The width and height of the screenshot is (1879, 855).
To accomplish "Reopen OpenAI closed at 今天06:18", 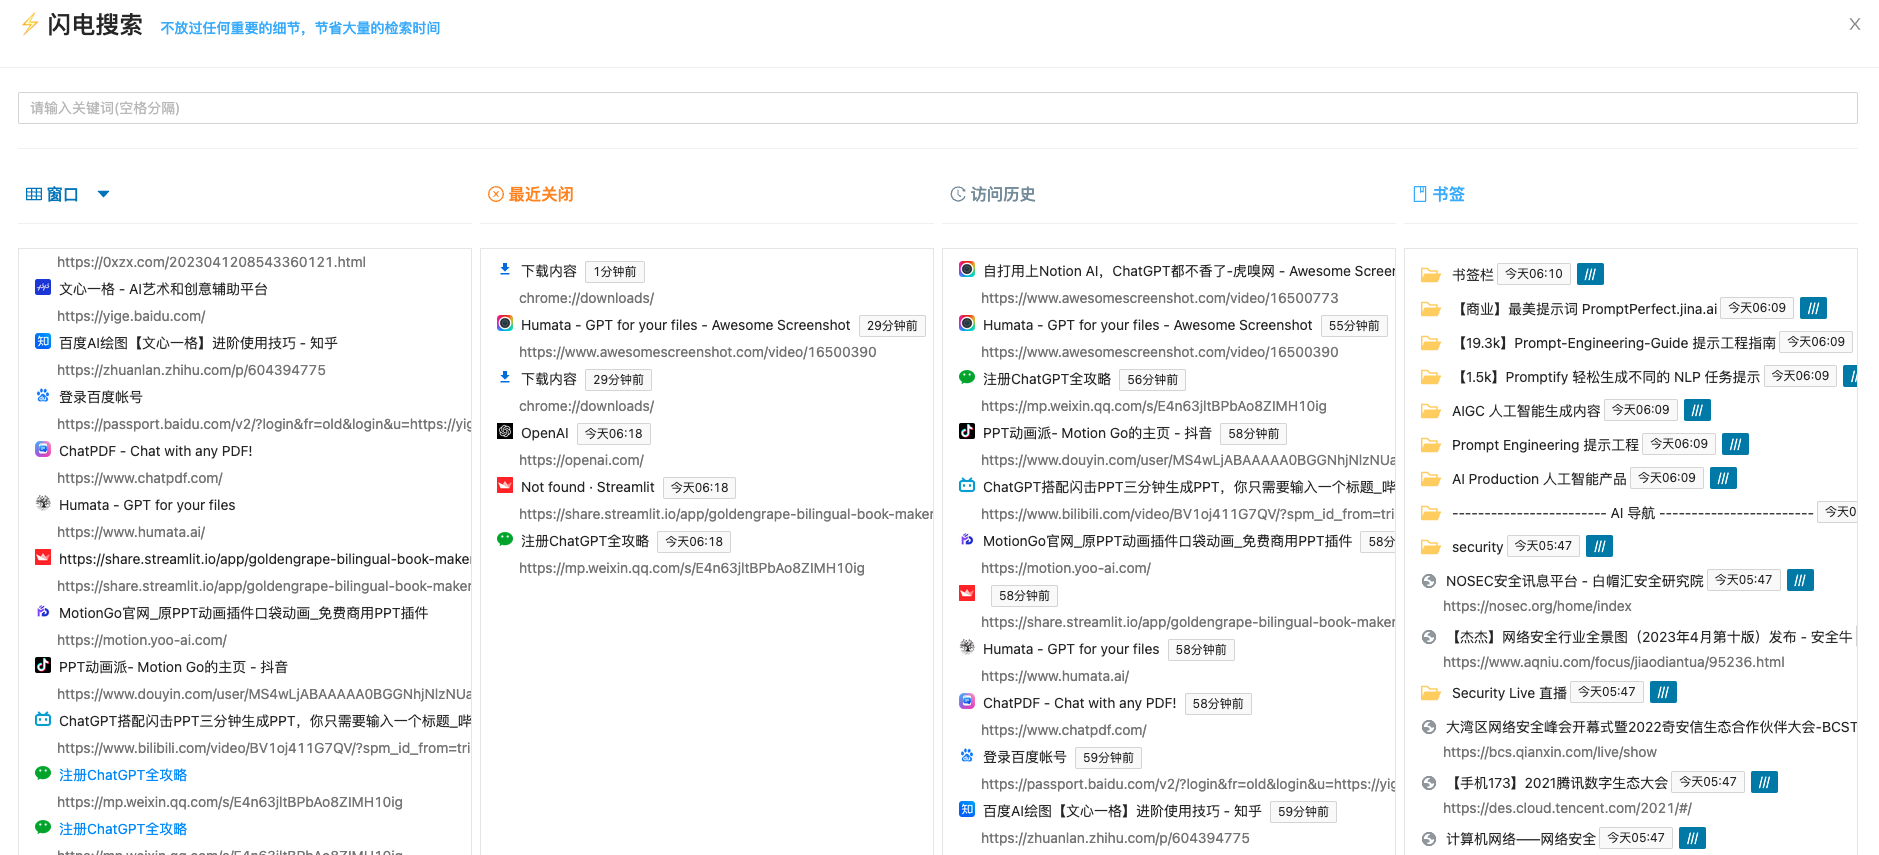I will tap(545, 433).
